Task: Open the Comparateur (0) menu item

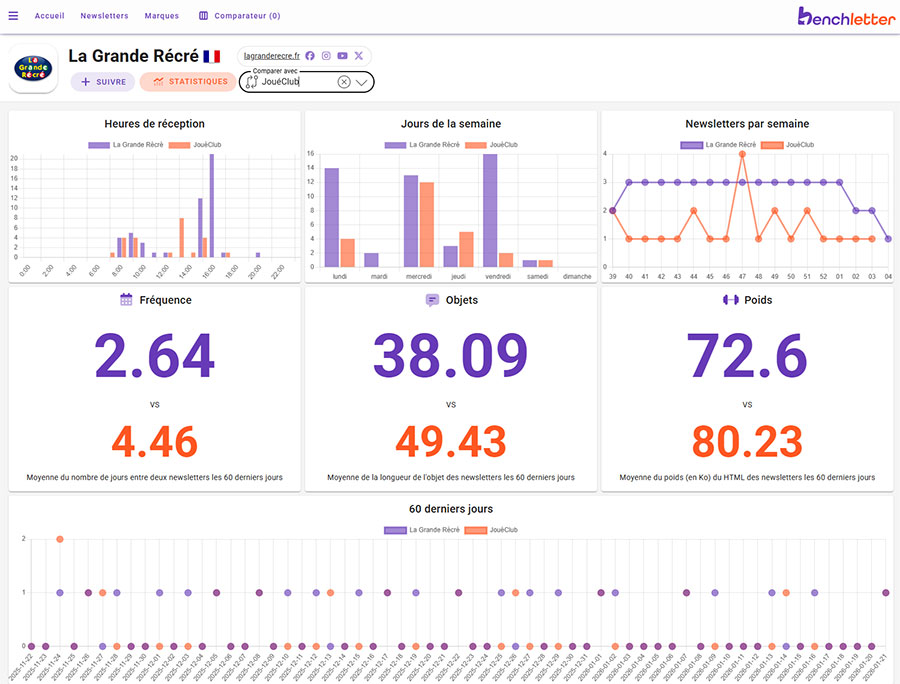Action: [239, 16]
